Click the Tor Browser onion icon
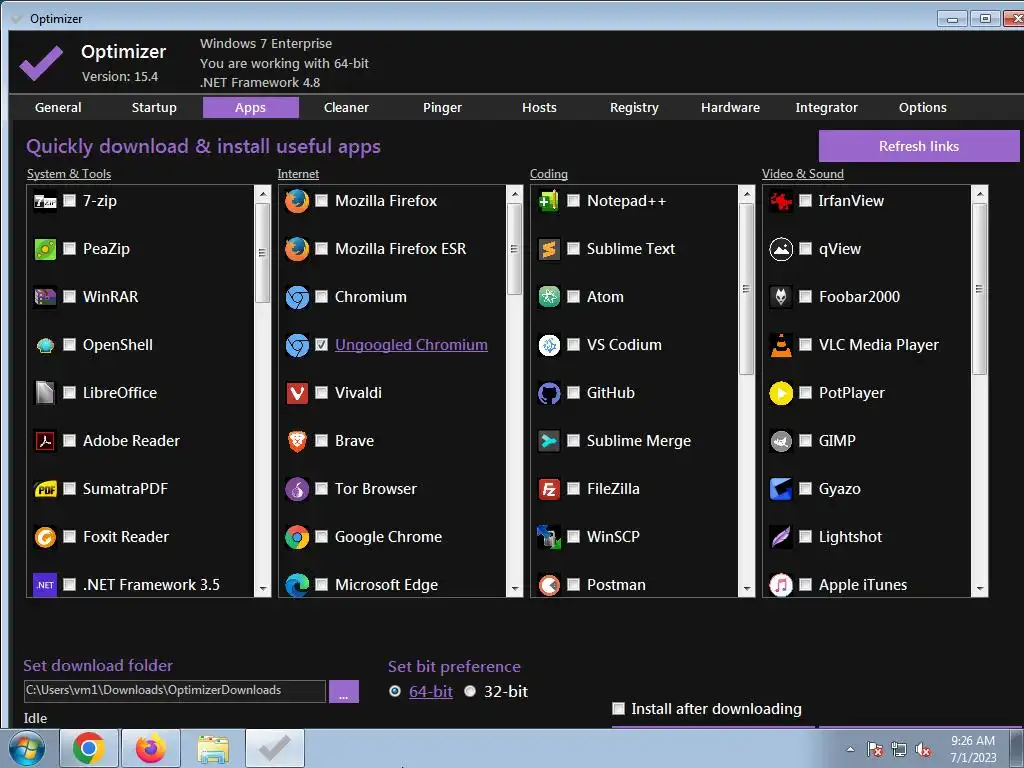The image size is (1024, 768). 297,489
